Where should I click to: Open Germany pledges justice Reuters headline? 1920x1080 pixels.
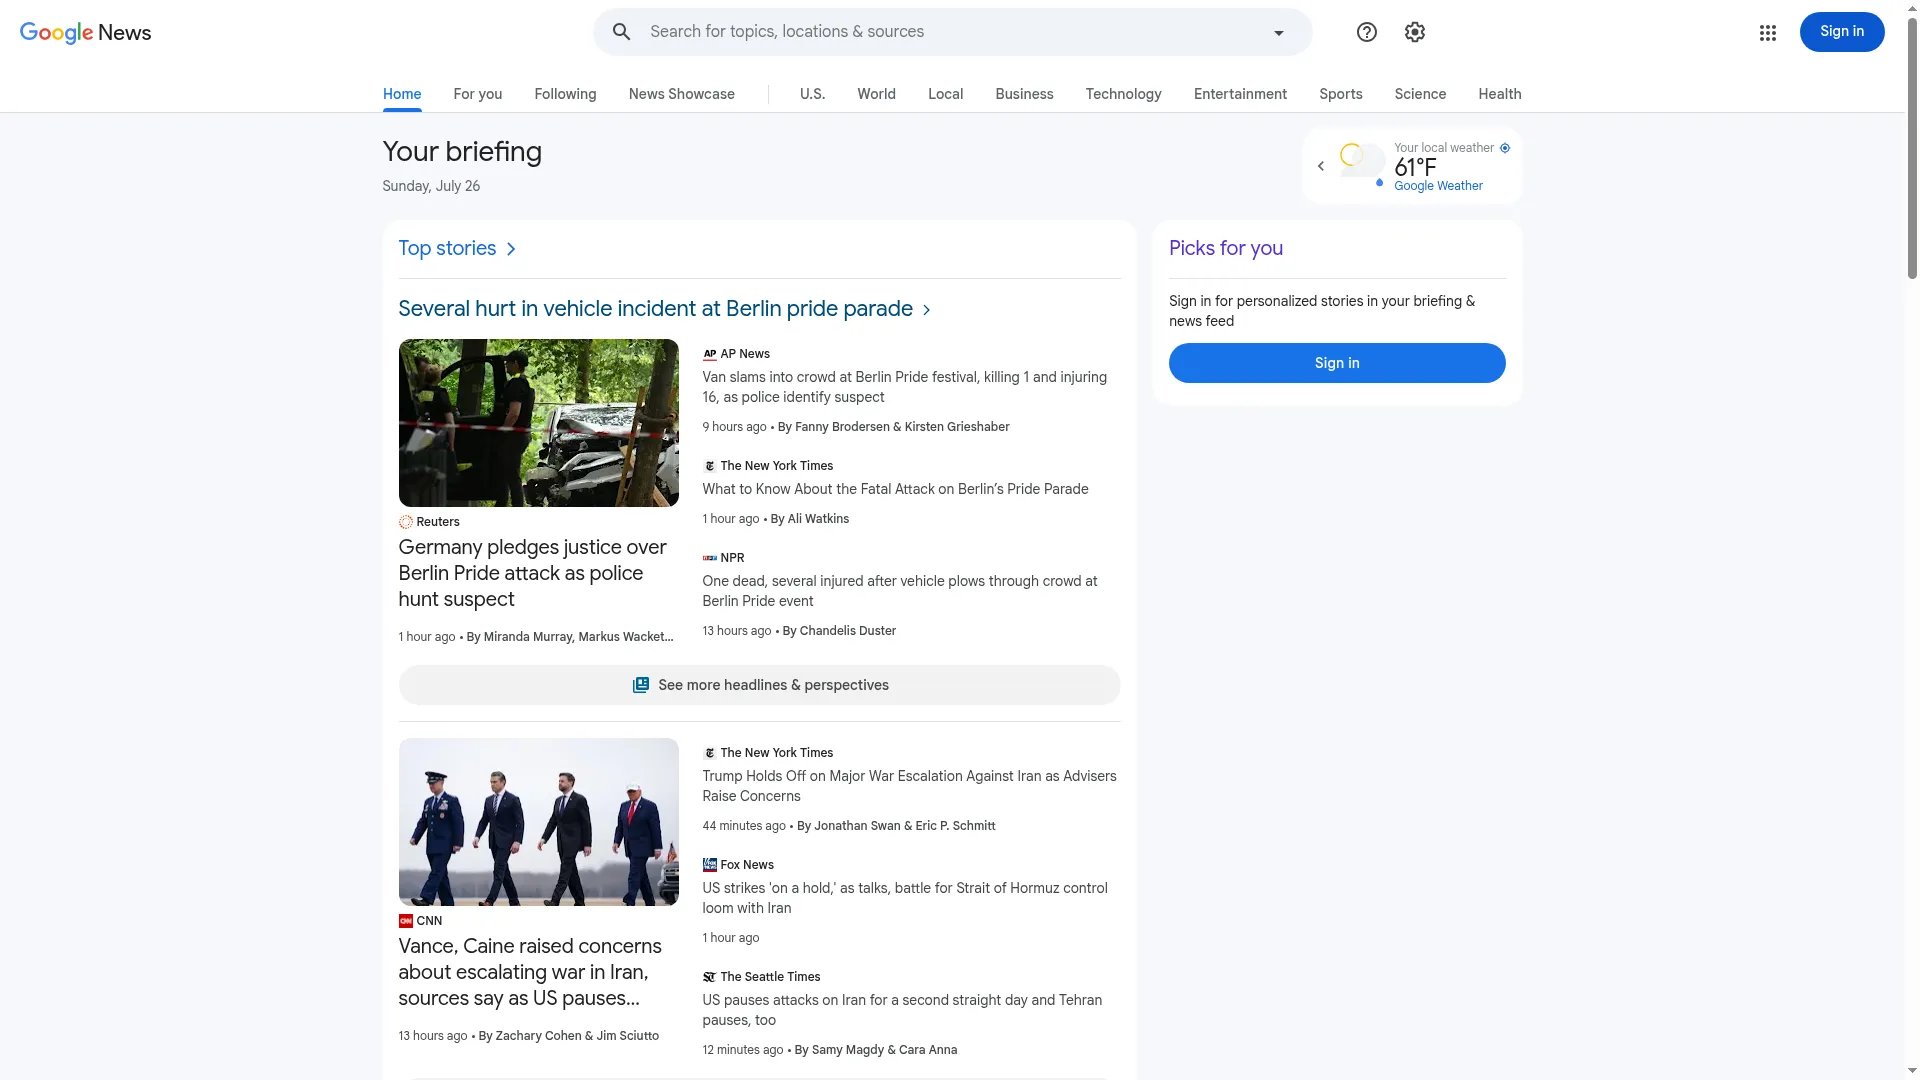(532, 573)
